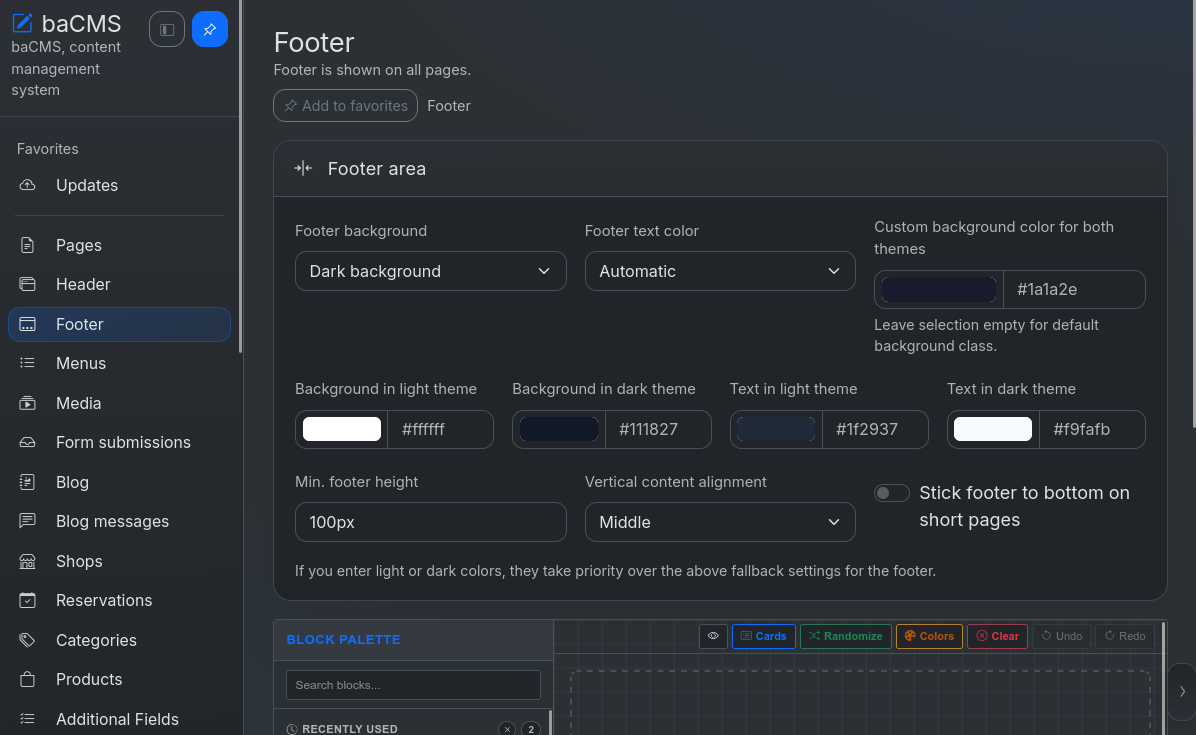Screen dimensions: 1196x735
Task: Click the Search blocks input field
Action: [413, 685]
